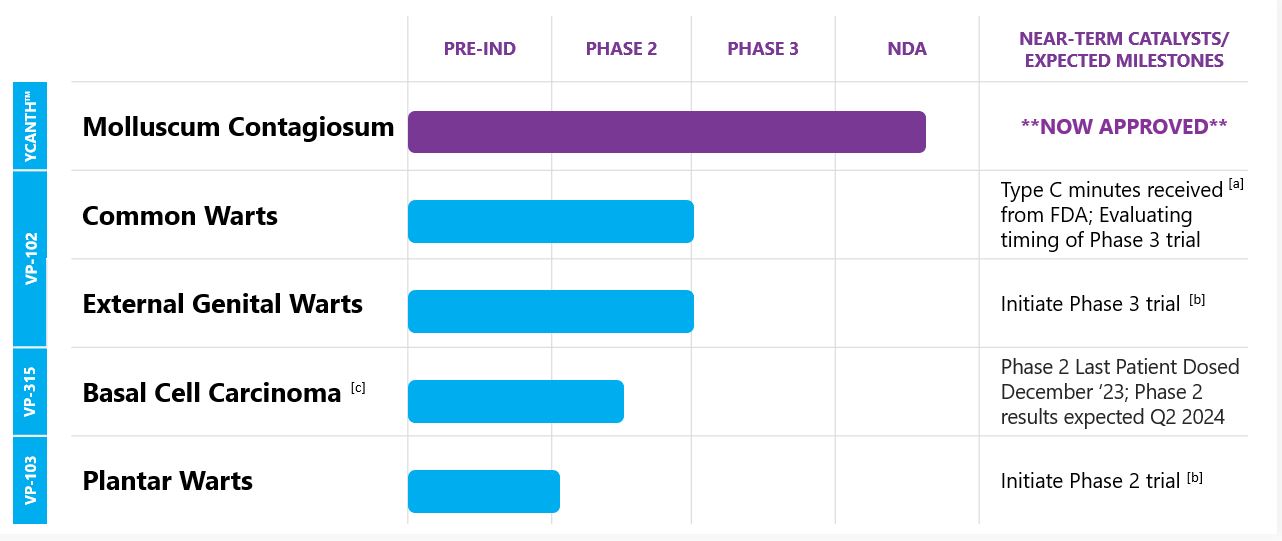Image resolution: width=1282 pixels, height=541 pixels.
Task: Click the External Genital Warts progress bar
Action: pyautogui.click(x=550, y=311)
